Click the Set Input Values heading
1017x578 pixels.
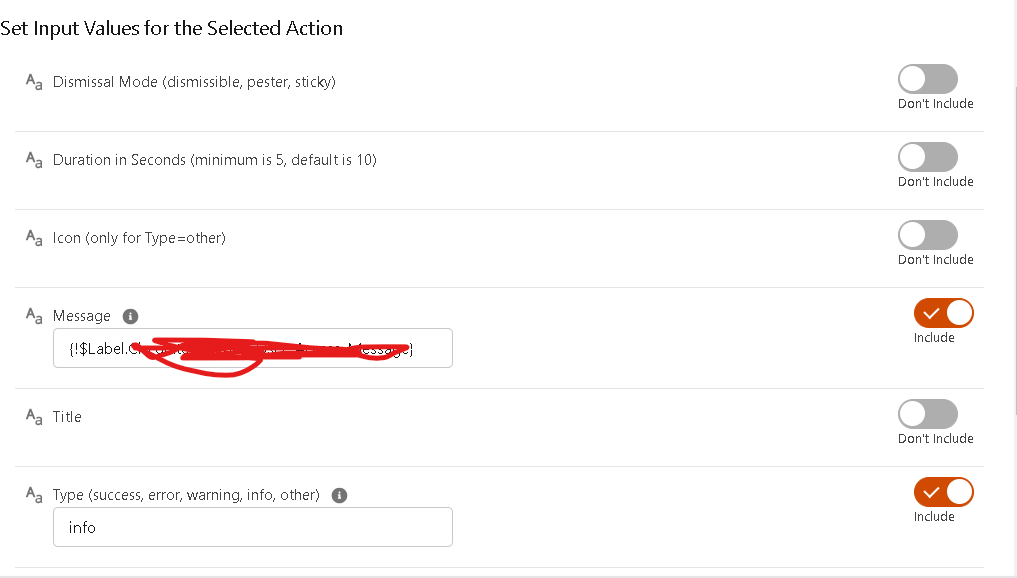pyautogui.click(x=171, y=29)
